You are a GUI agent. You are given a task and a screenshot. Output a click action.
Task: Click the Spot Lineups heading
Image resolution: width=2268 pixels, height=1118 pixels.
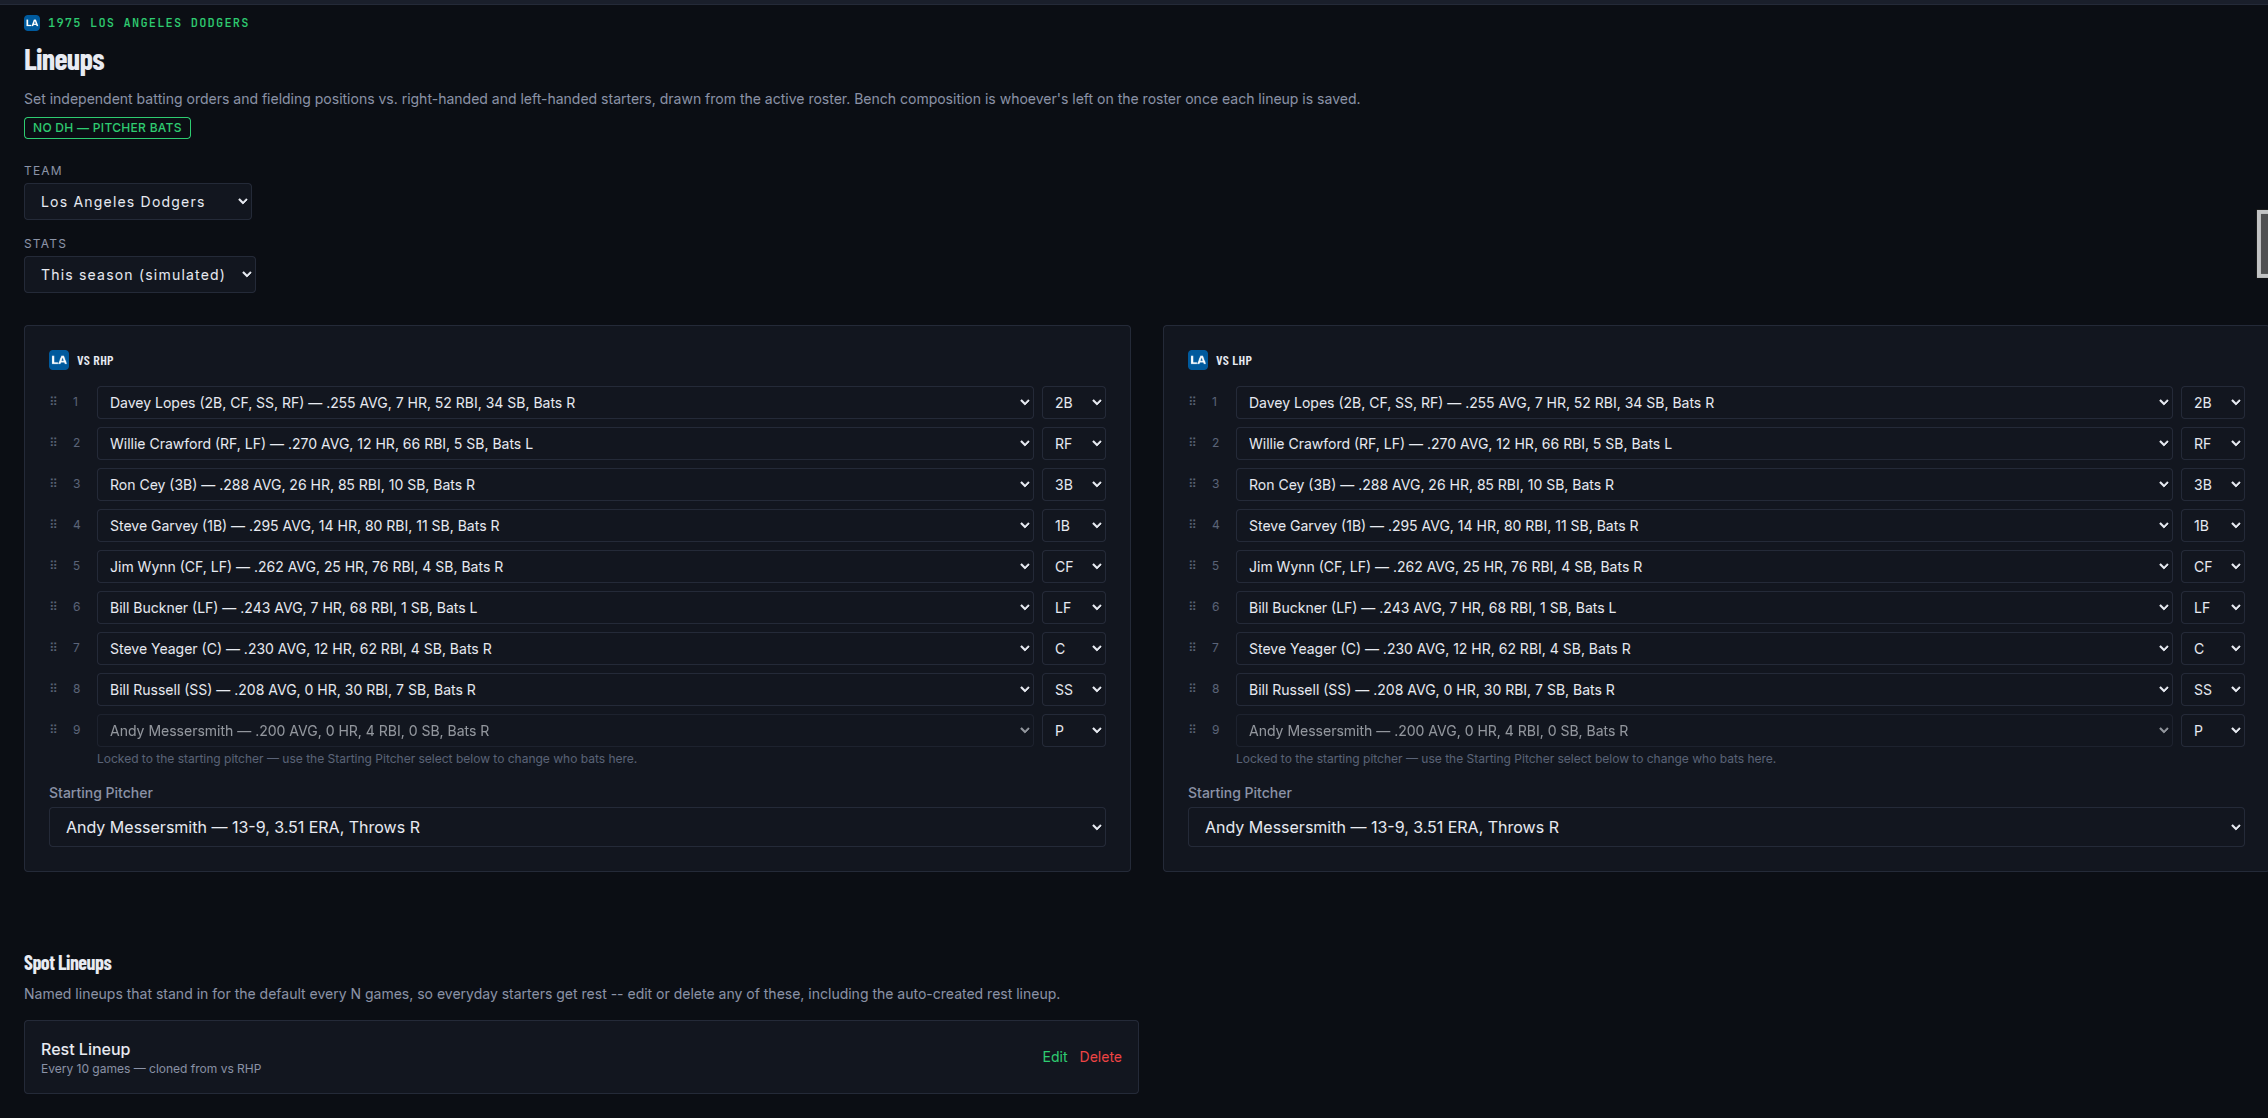click(68, 963)
